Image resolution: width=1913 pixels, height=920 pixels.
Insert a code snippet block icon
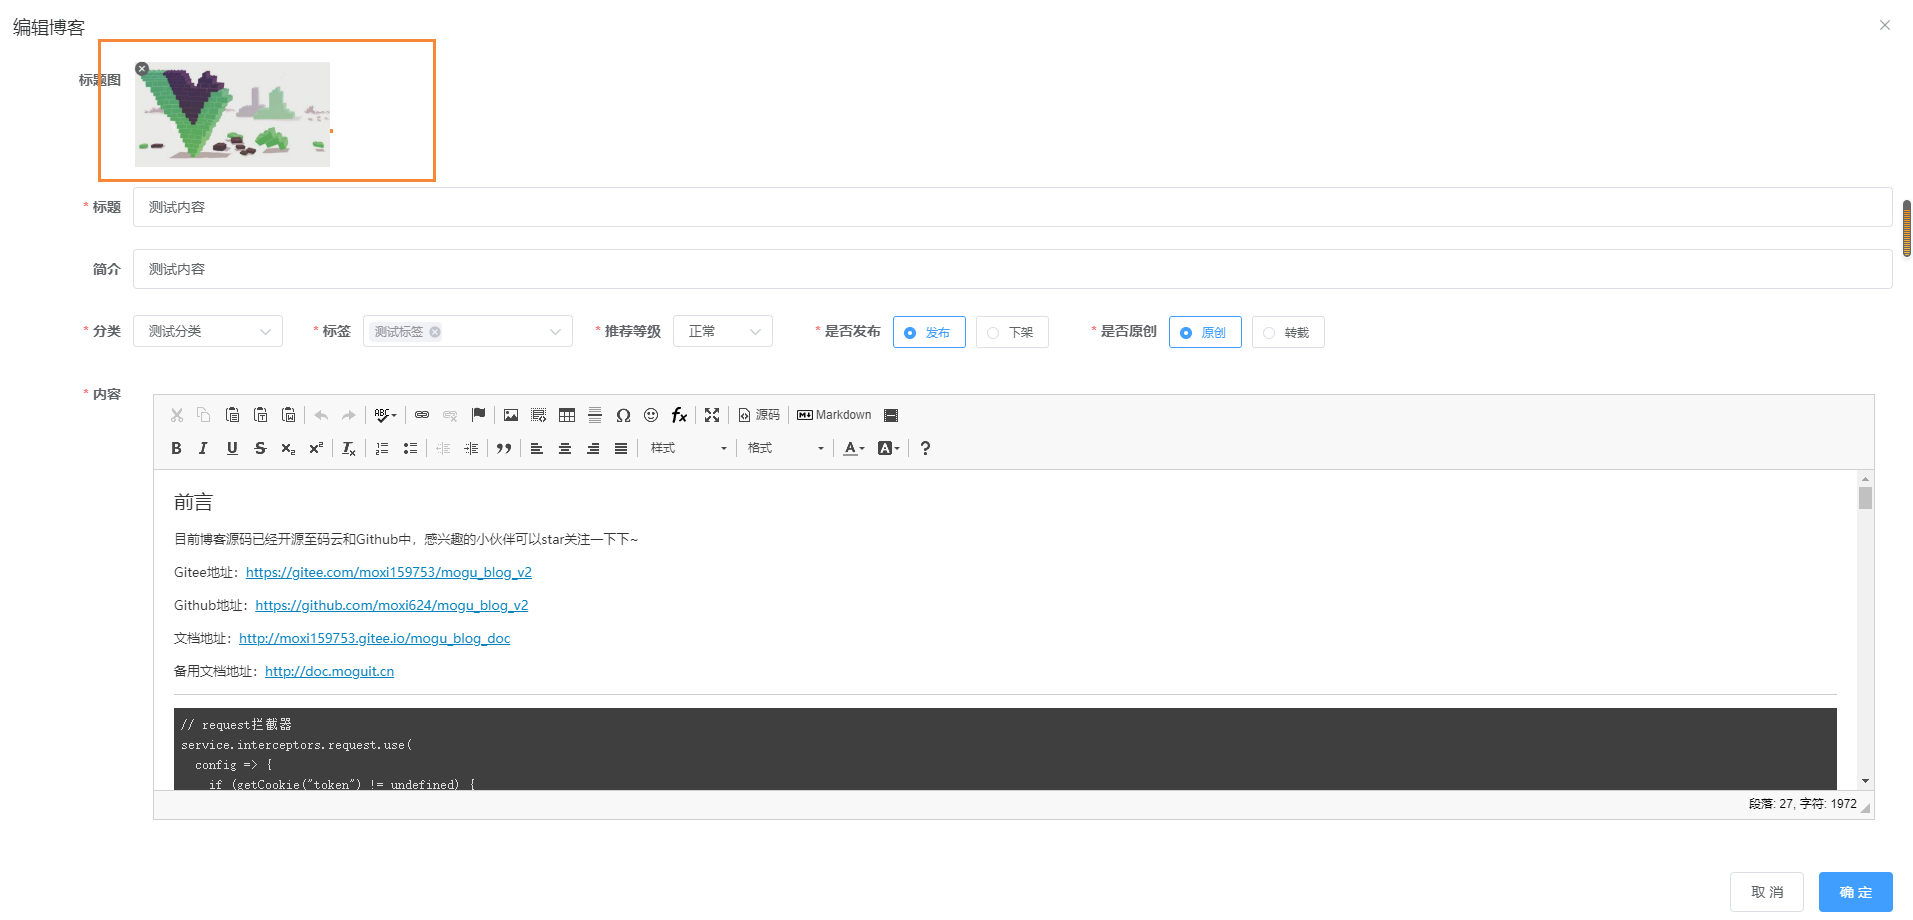[x=539, y=415]
